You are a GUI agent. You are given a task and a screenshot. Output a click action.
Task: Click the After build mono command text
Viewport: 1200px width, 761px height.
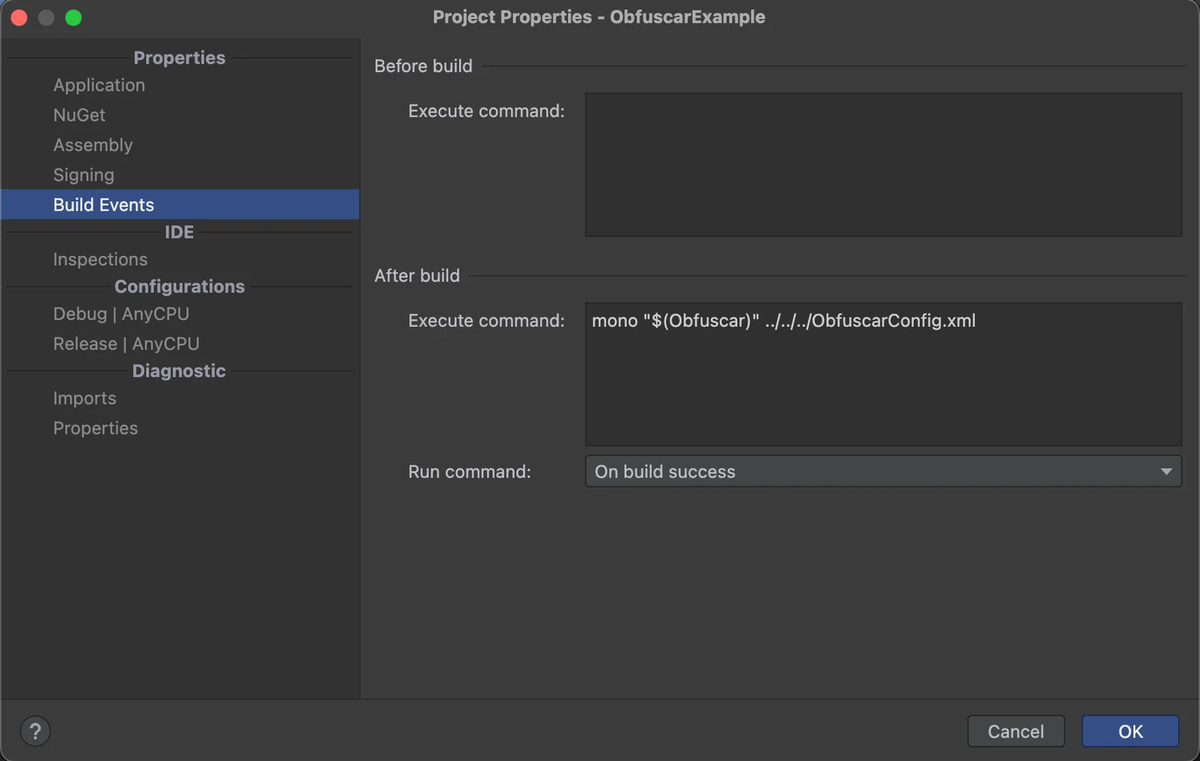pos(783,321)
